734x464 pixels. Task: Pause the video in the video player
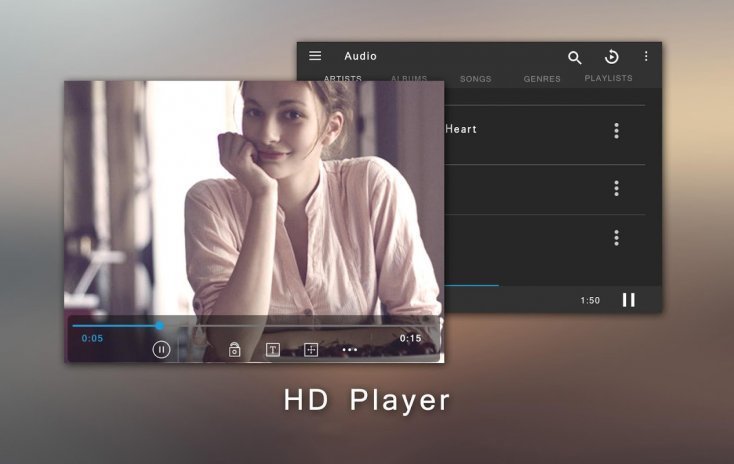click(161, 349)
